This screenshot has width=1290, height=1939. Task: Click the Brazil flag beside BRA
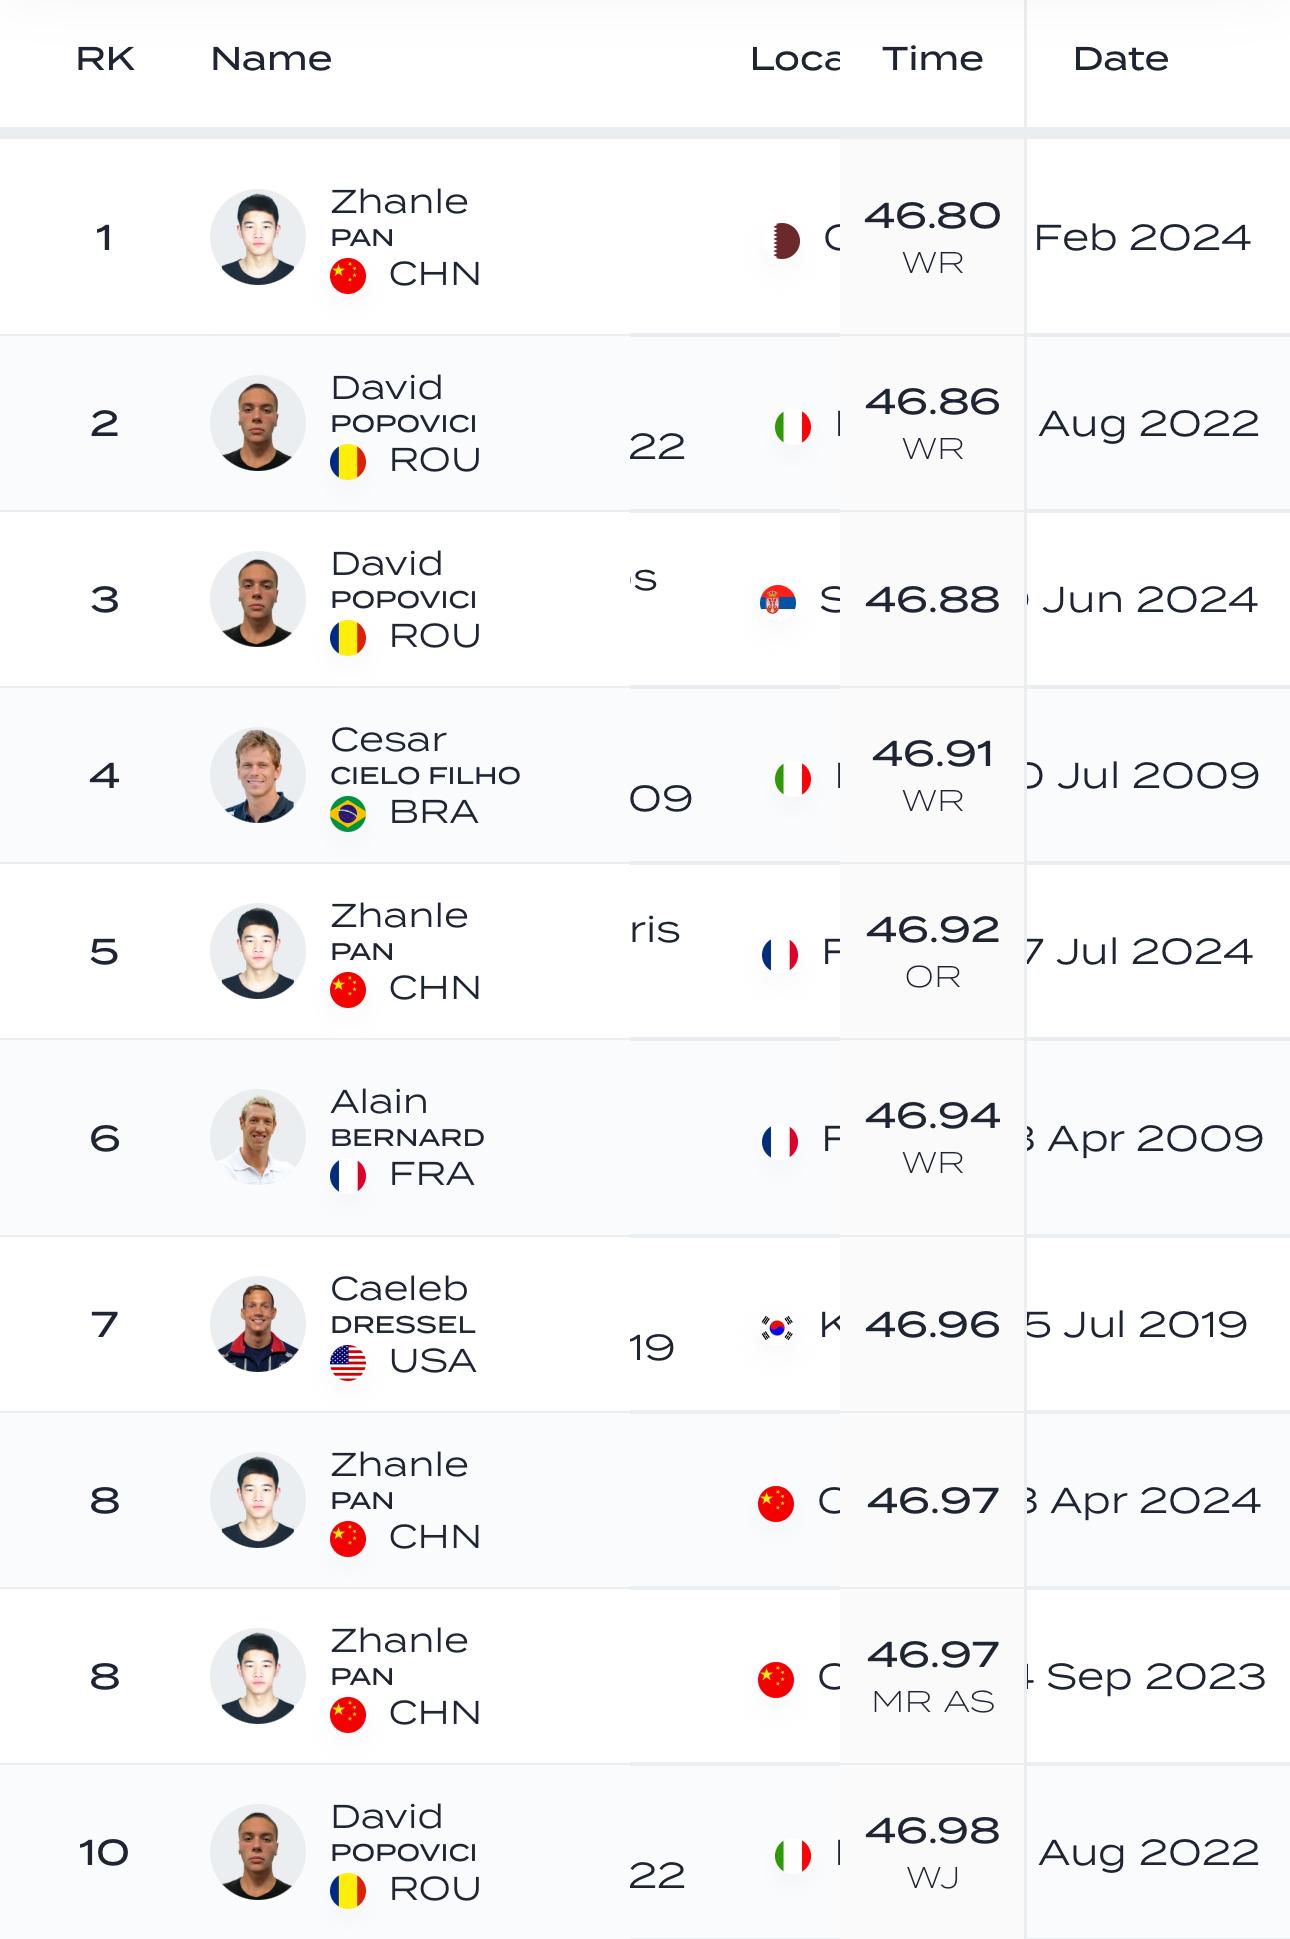pyautogui.click(x=348, y=813)
